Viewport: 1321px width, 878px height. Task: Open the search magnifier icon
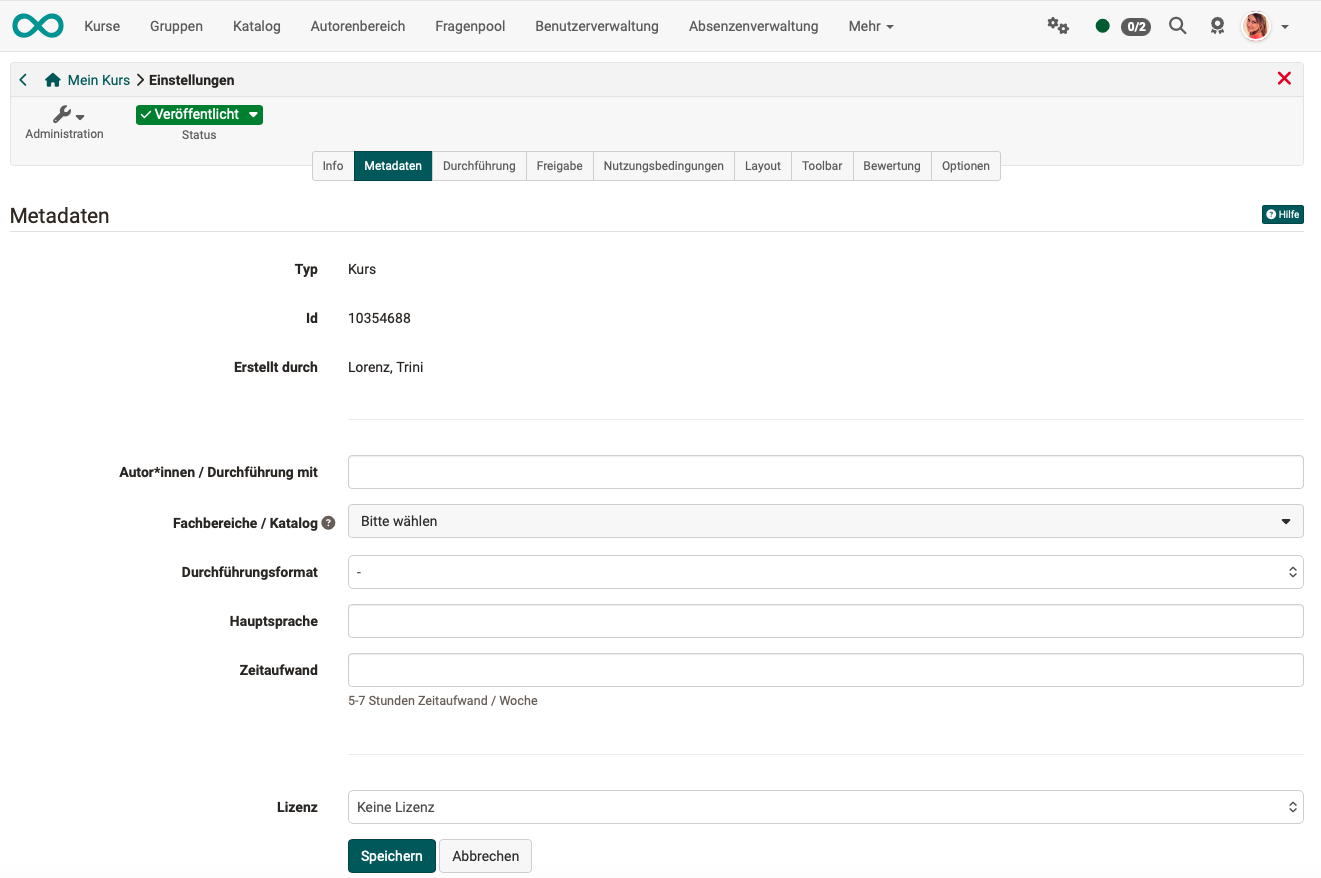click(x=1177, y=26)
